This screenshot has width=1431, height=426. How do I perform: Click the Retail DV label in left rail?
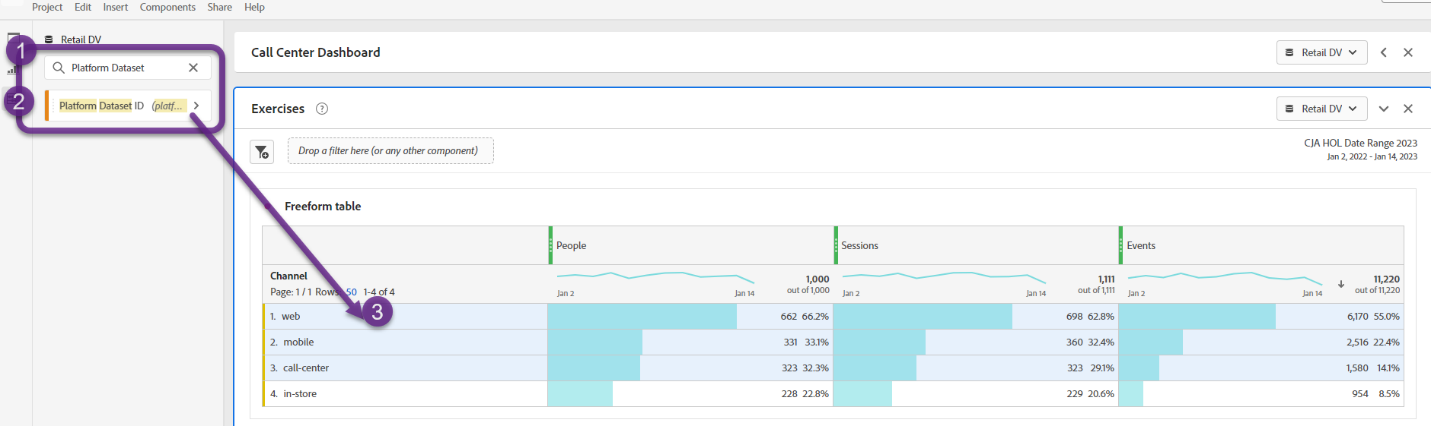tap(80, 40)
